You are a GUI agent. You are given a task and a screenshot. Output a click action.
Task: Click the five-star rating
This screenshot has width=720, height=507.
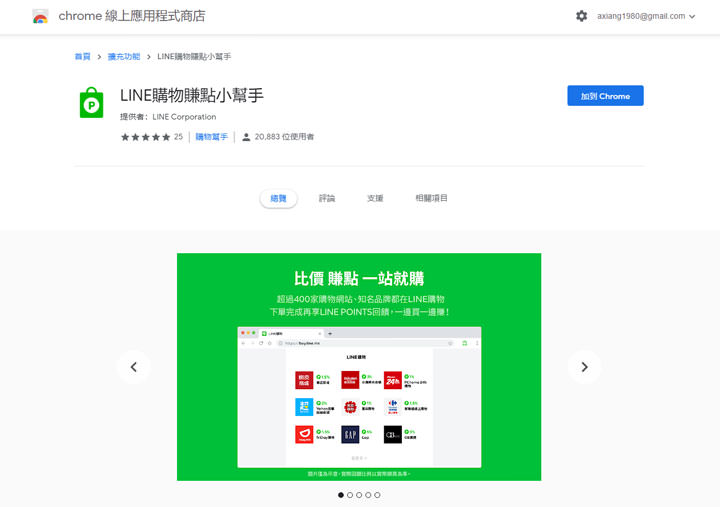(145, 137)
